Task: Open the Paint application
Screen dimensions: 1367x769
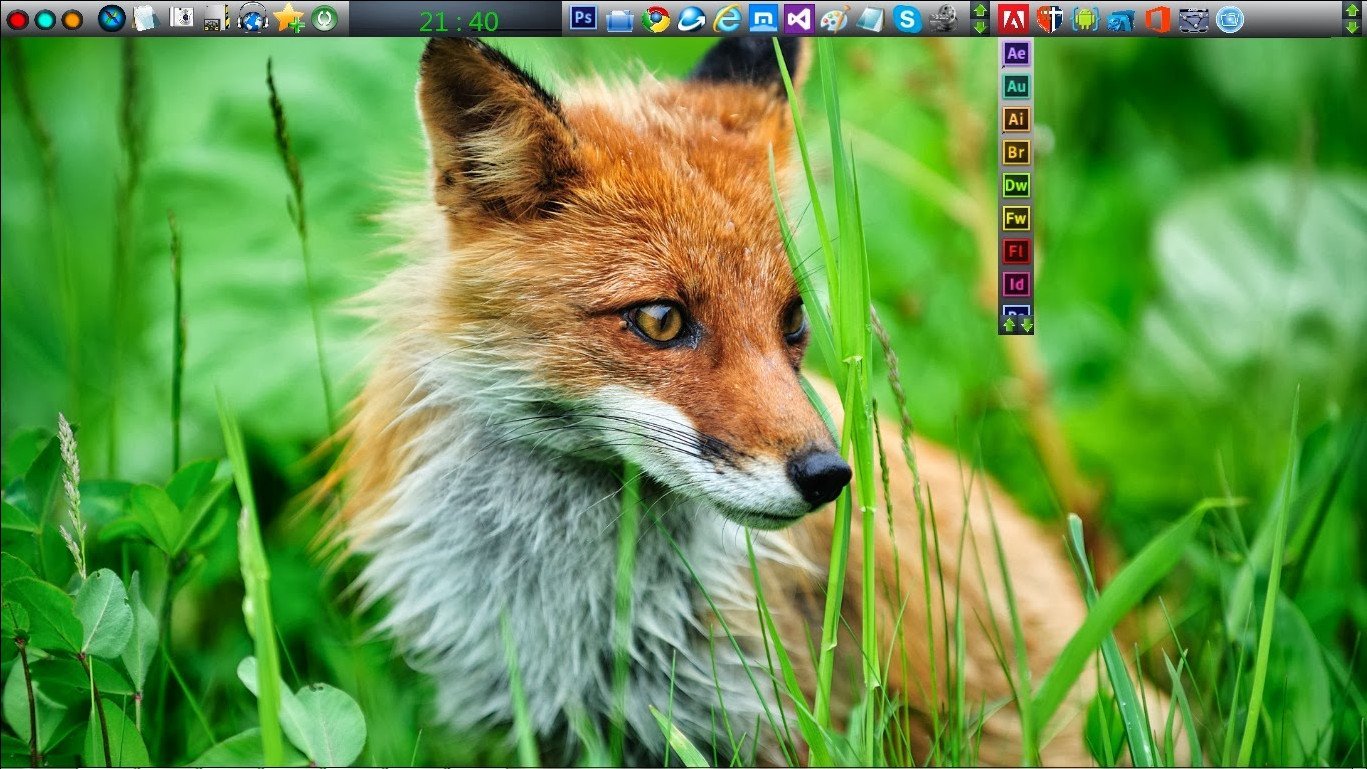Action: (x=832, y=18)
